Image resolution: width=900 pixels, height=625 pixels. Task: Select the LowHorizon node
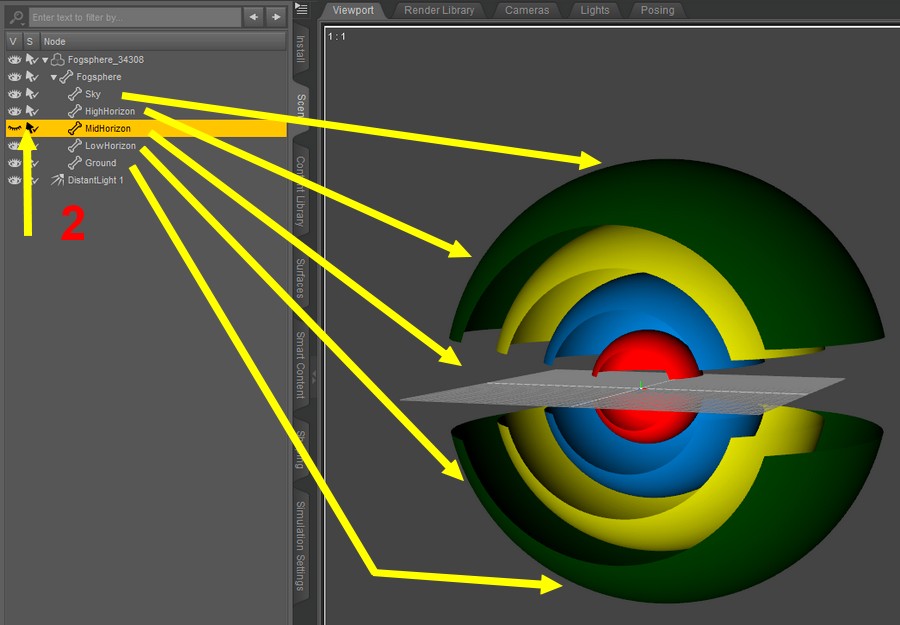tap(110, 146)
